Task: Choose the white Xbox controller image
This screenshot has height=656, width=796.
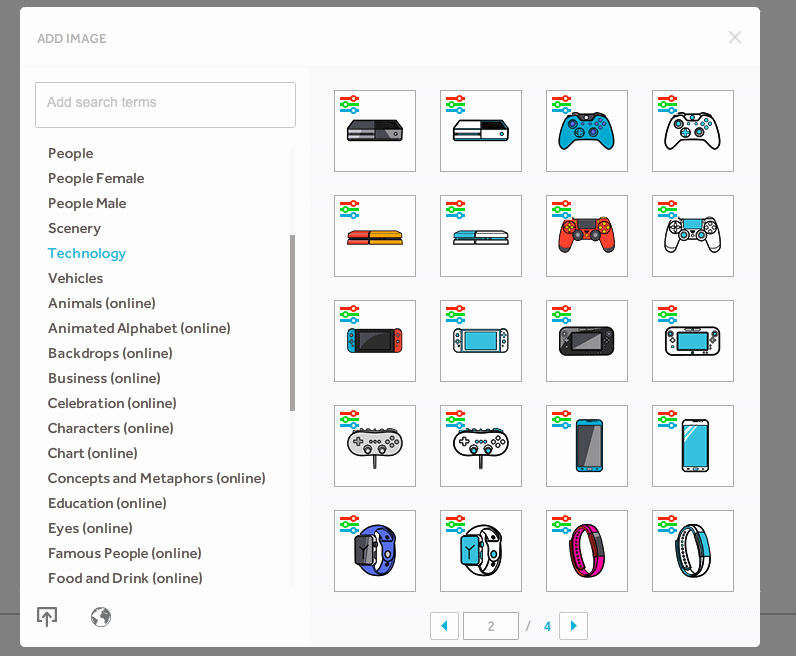Action: click(x=693, y=131)
